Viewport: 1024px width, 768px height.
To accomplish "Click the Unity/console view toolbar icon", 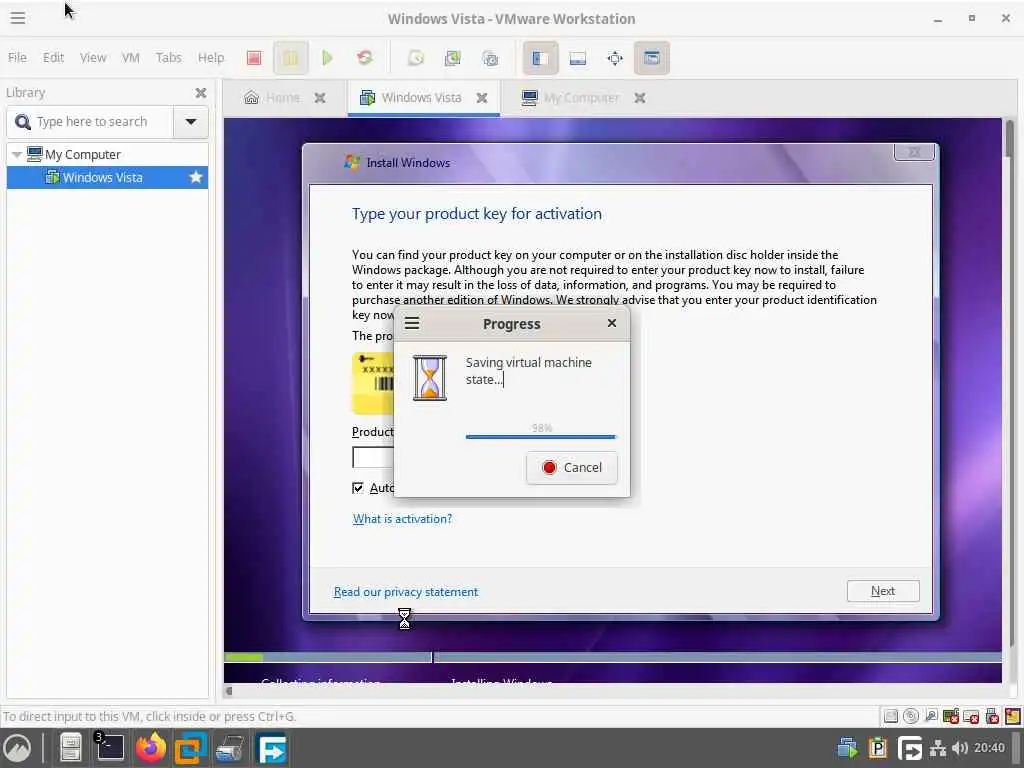I will click(x=652, y=58).
